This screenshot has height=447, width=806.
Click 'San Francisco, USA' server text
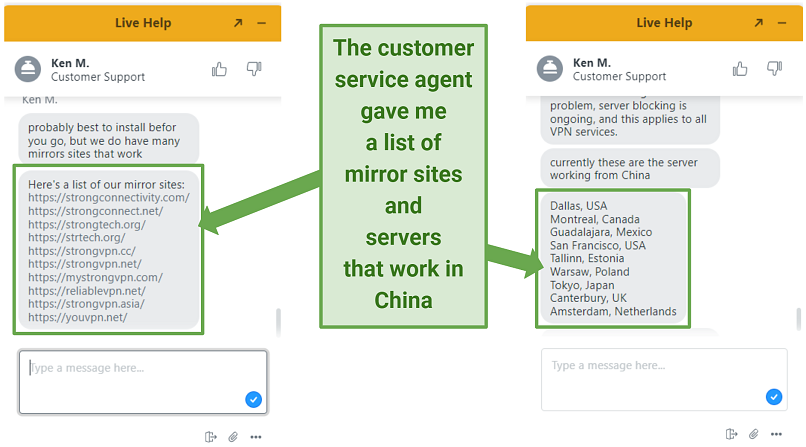598,246
